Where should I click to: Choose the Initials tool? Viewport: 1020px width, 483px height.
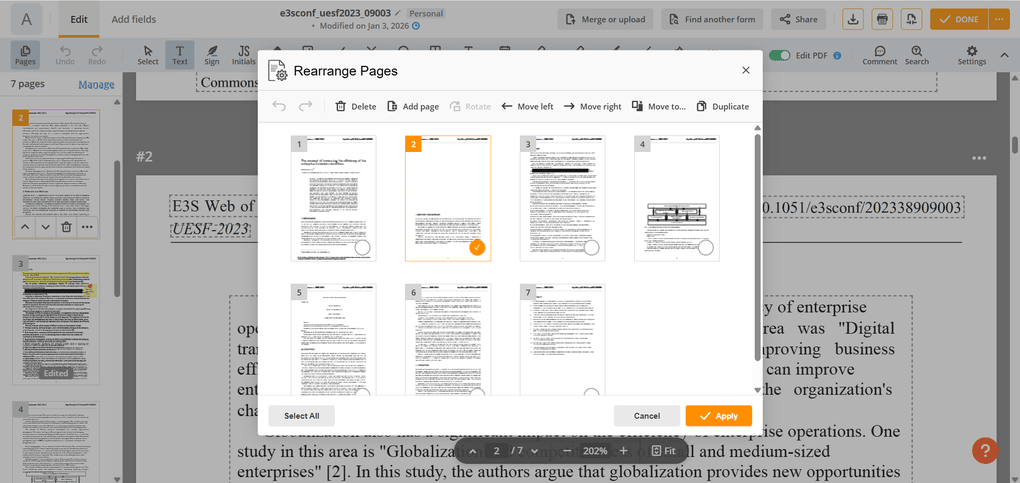(x=244, y=55)
